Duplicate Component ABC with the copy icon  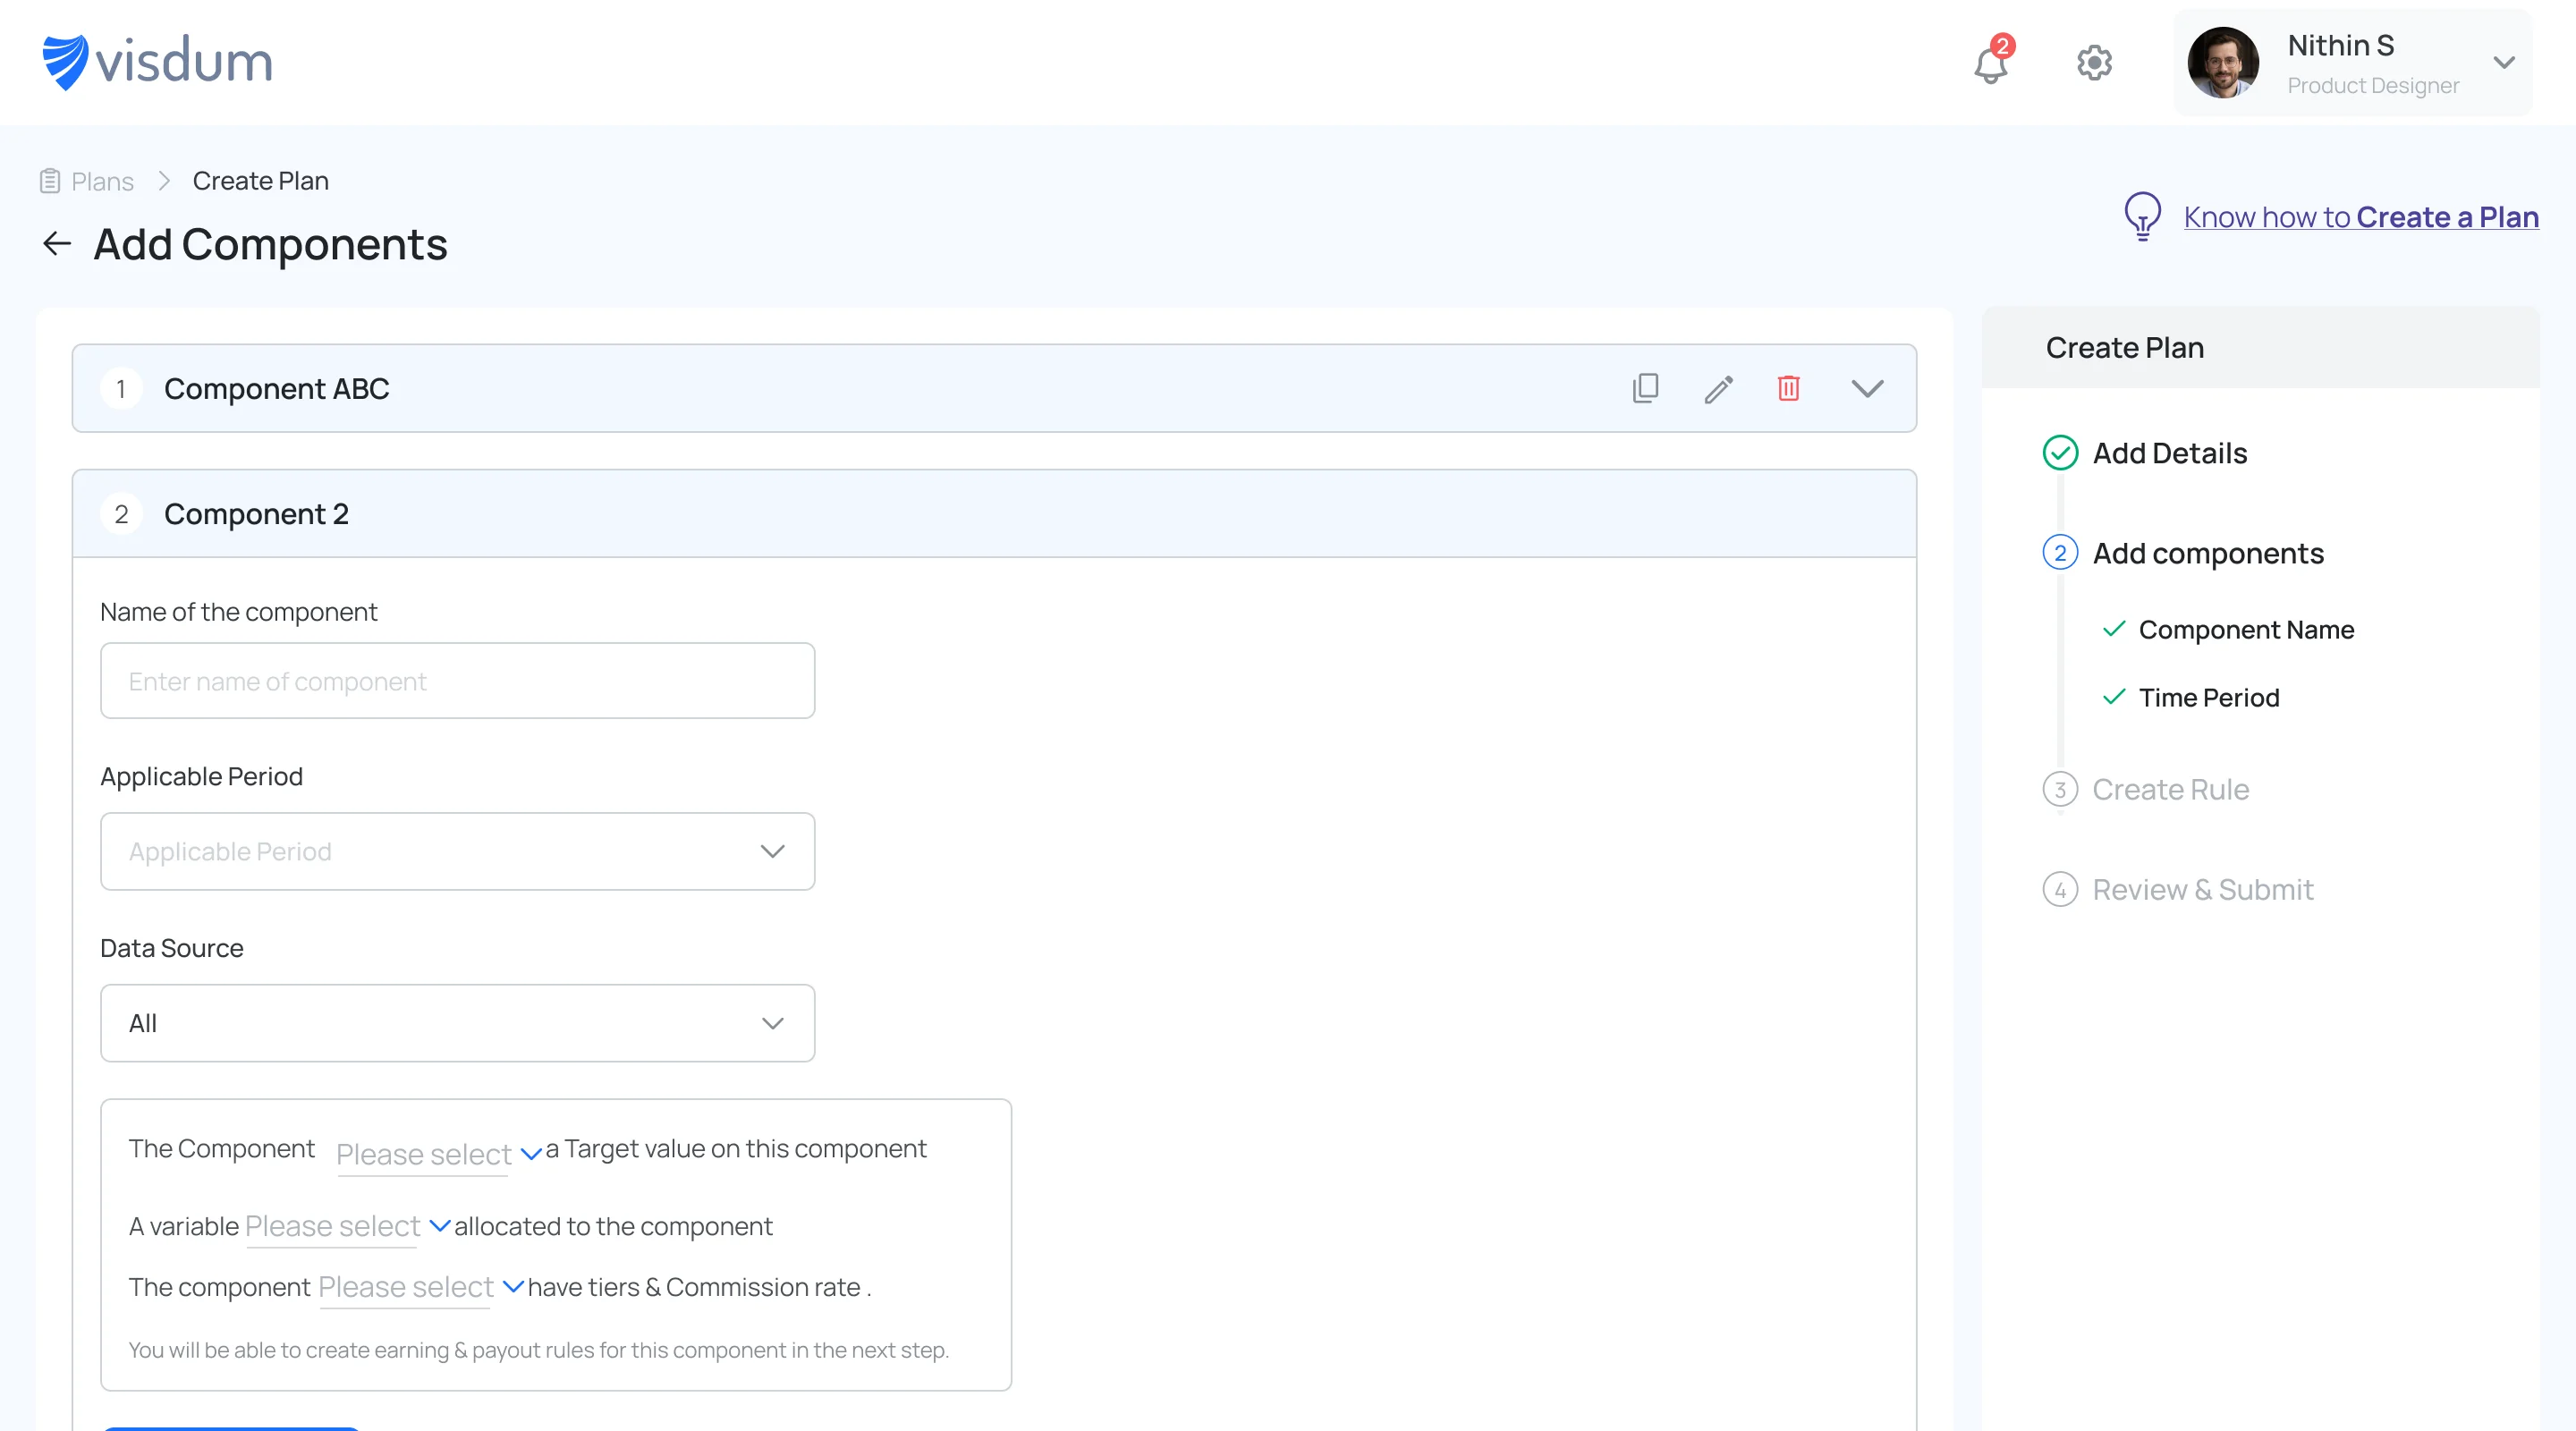point(1645,388)
